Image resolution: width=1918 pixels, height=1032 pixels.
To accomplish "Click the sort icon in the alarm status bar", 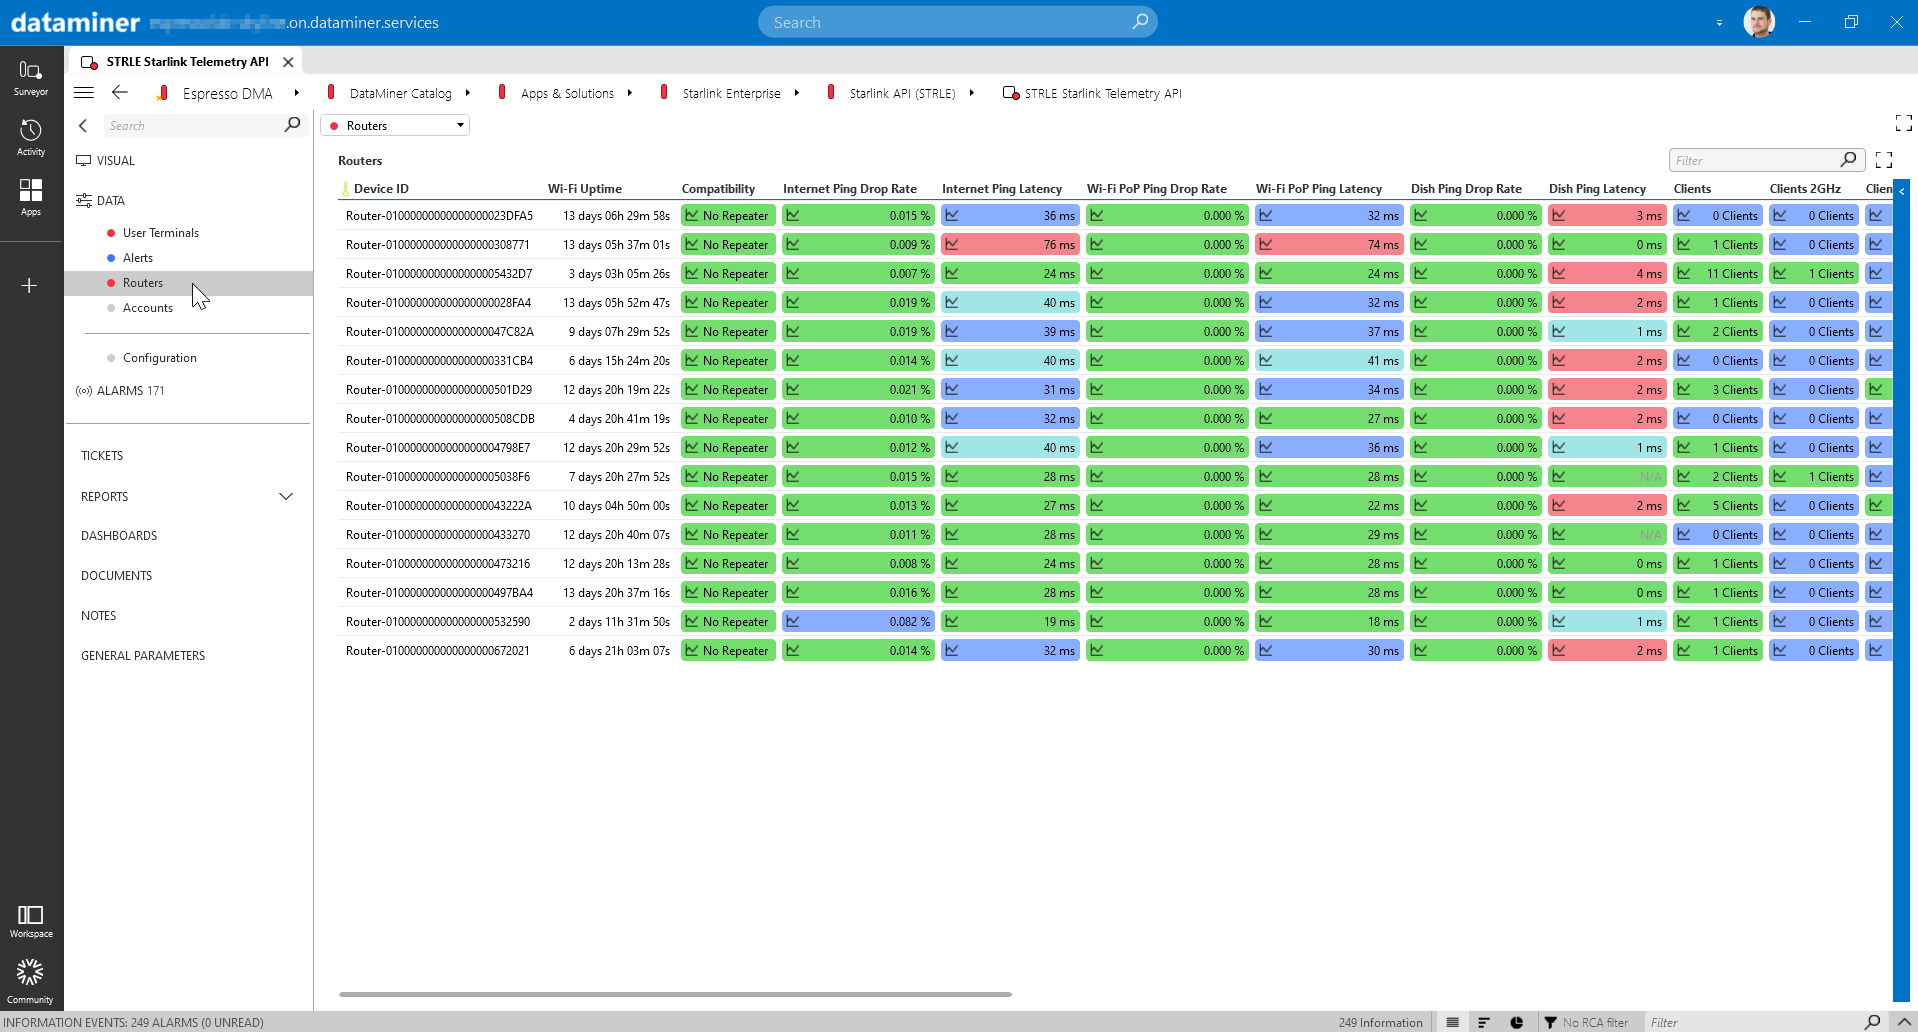I will (1484, 1022).
